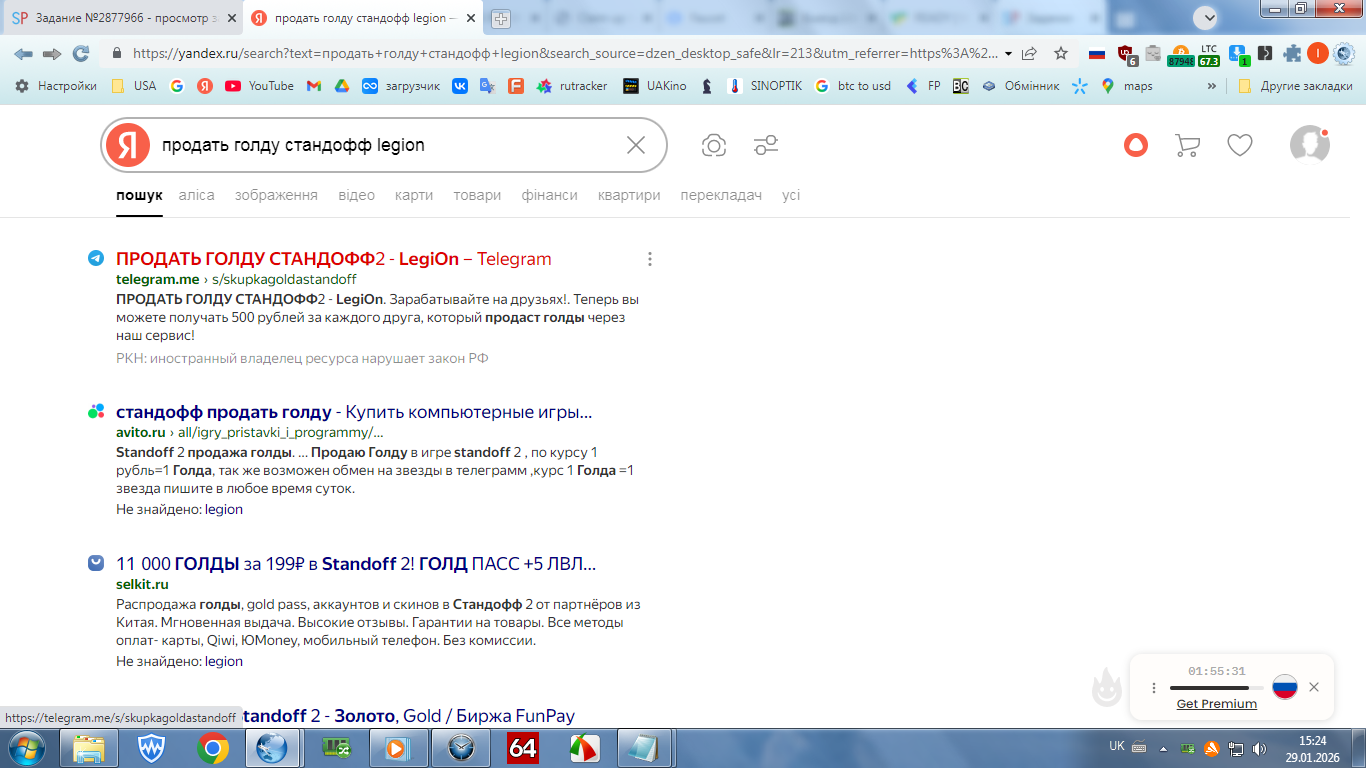Open the shopping cart icon

tap(1188, 146)
